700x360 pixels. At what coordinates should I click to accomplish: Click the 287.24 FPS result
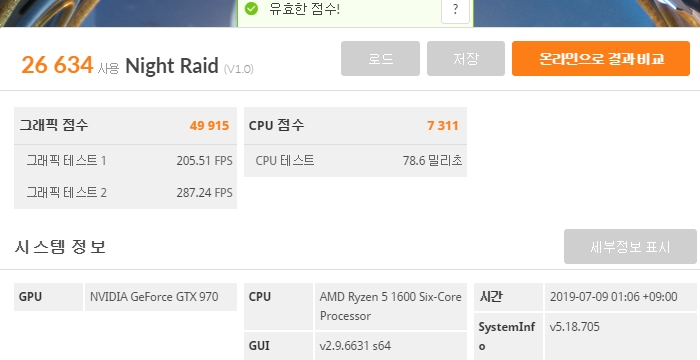click(204, 193)
